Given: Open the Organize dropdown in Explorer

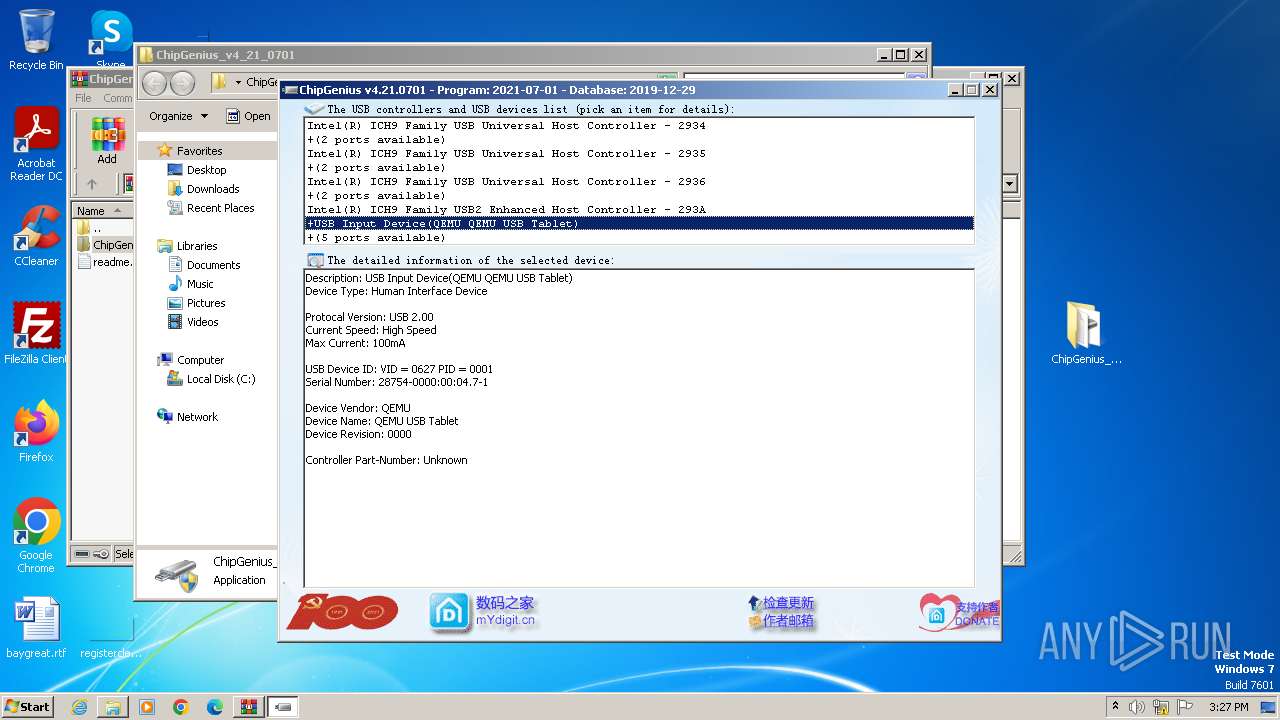Looking at the screenshot, I should click(178, 116).
